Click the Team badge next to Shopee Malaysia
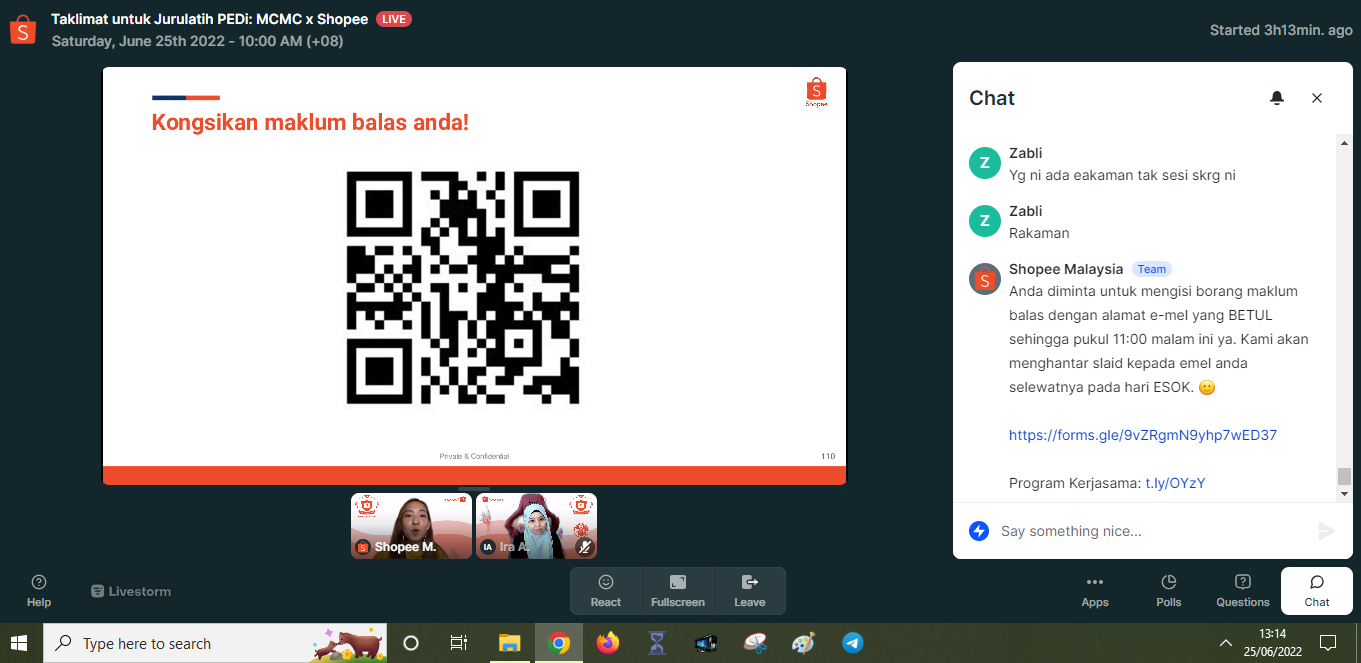 coord(1151,269)
